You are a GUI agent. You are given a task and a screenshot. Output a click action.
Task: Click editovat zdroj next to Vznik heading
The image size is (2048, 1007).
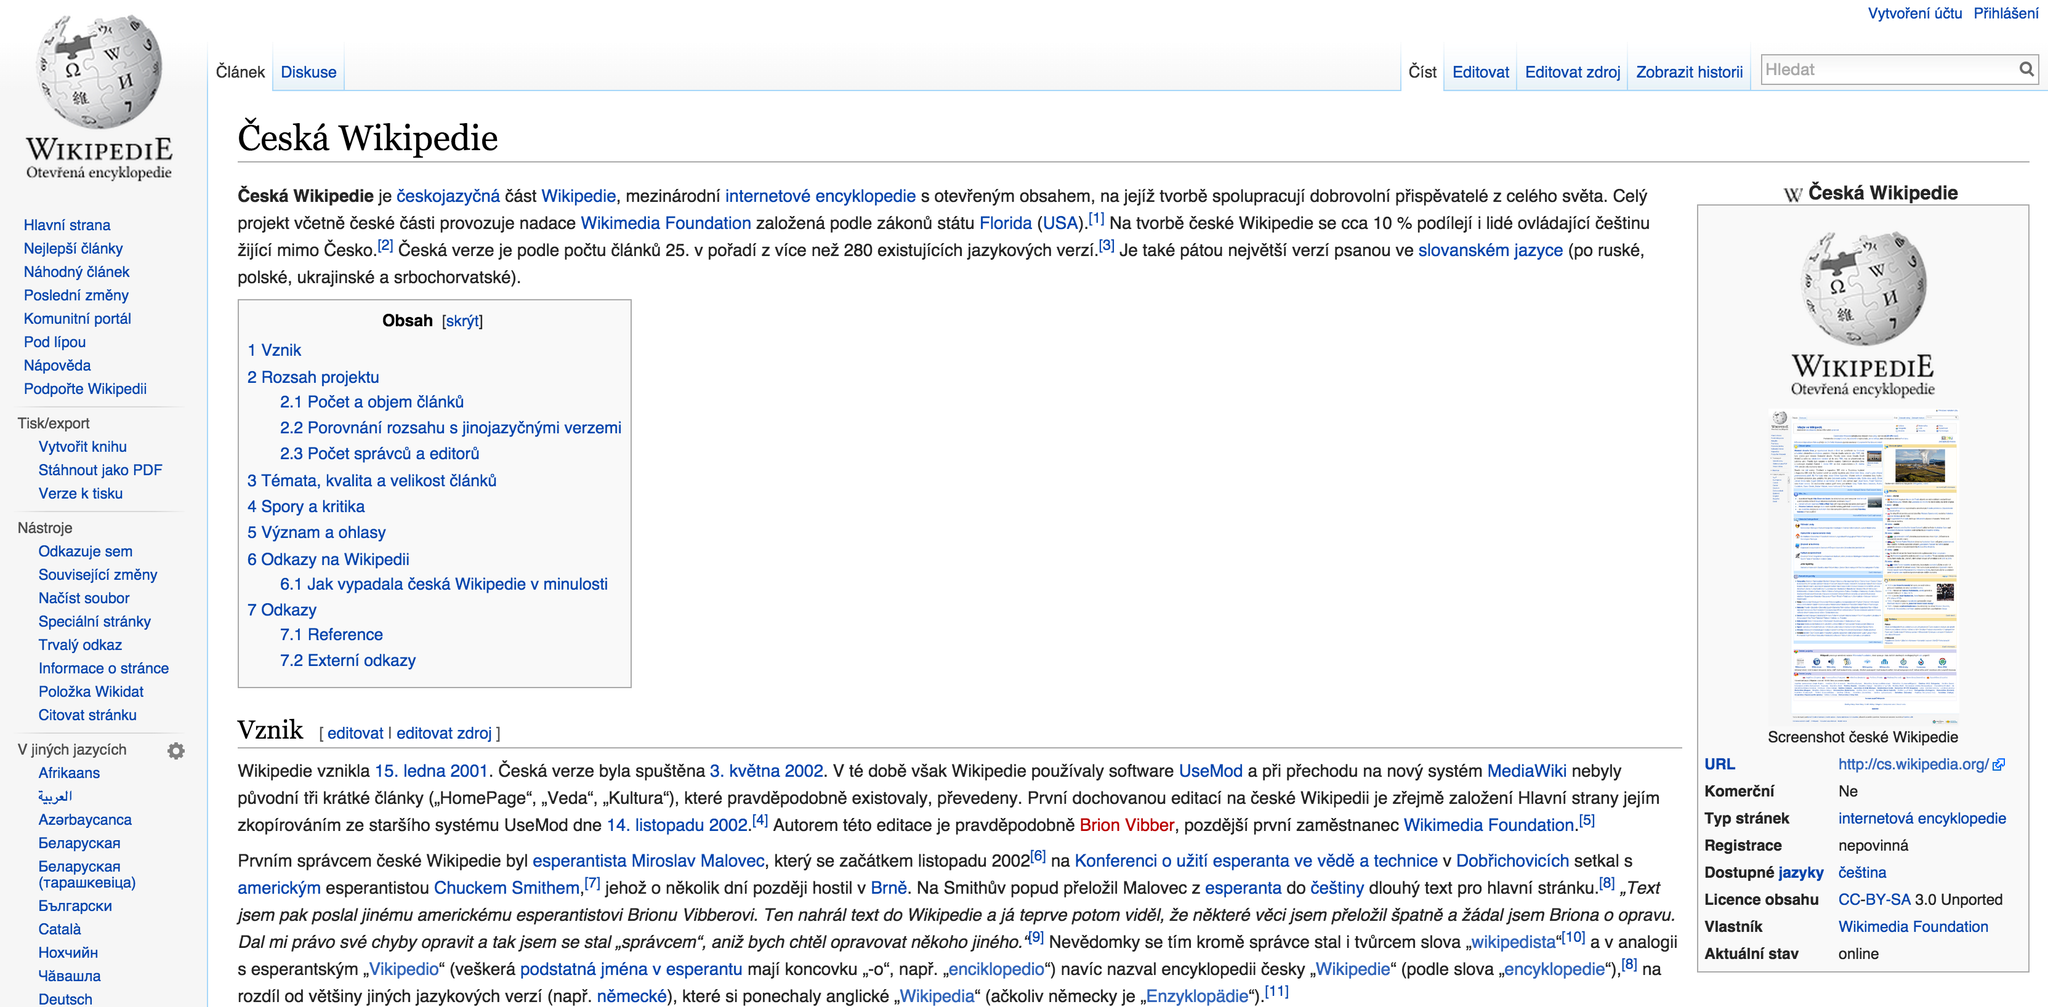click(x=444, y=734)
